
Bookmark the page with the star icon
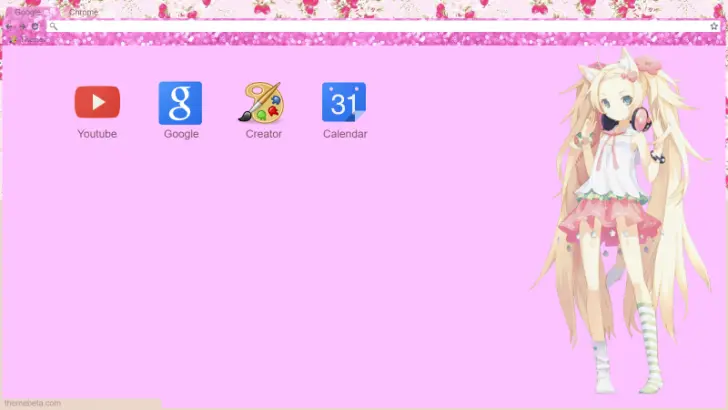coord(714,26)
